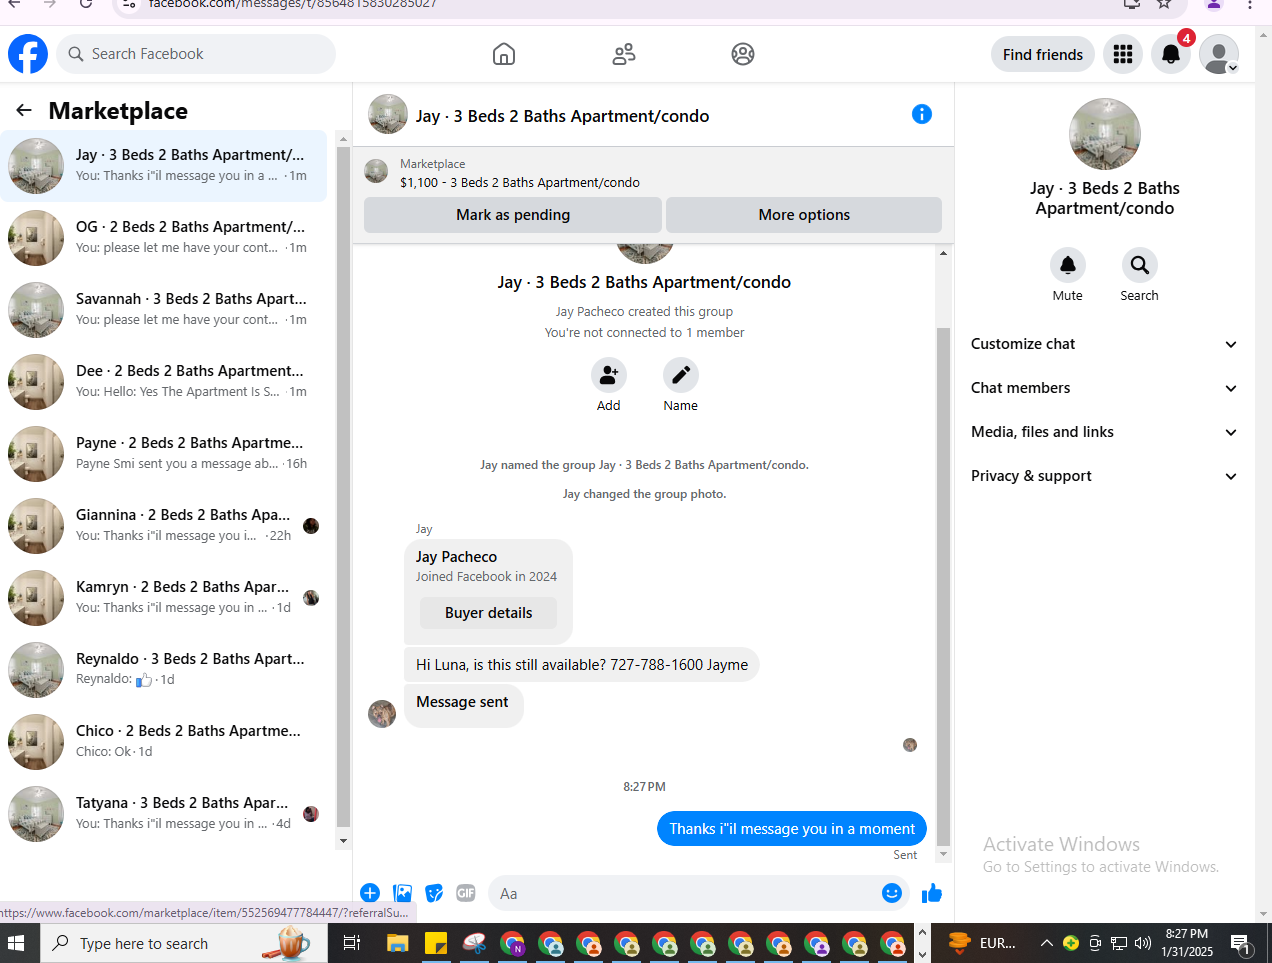Click More options button
Viewport: 1272px width, 963px height.
coord(804,215)
